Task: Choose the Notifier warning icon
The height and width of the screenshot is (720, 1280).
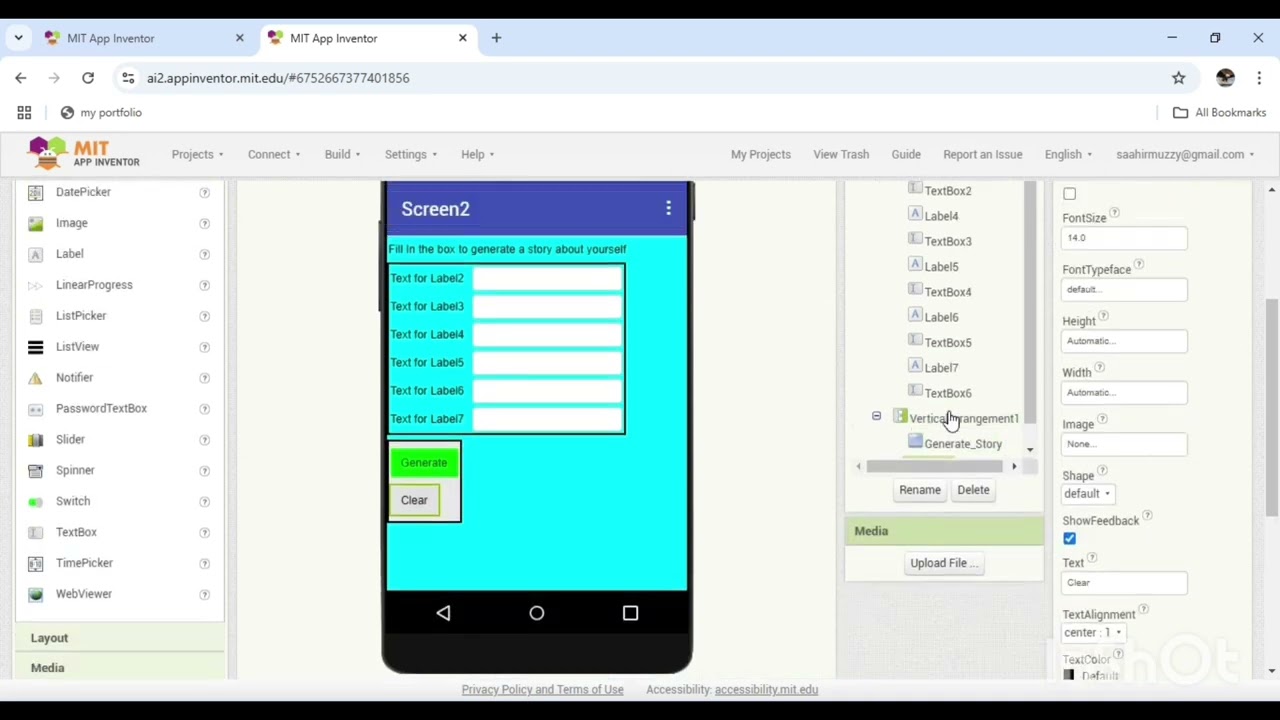Action: coord(36,378)
